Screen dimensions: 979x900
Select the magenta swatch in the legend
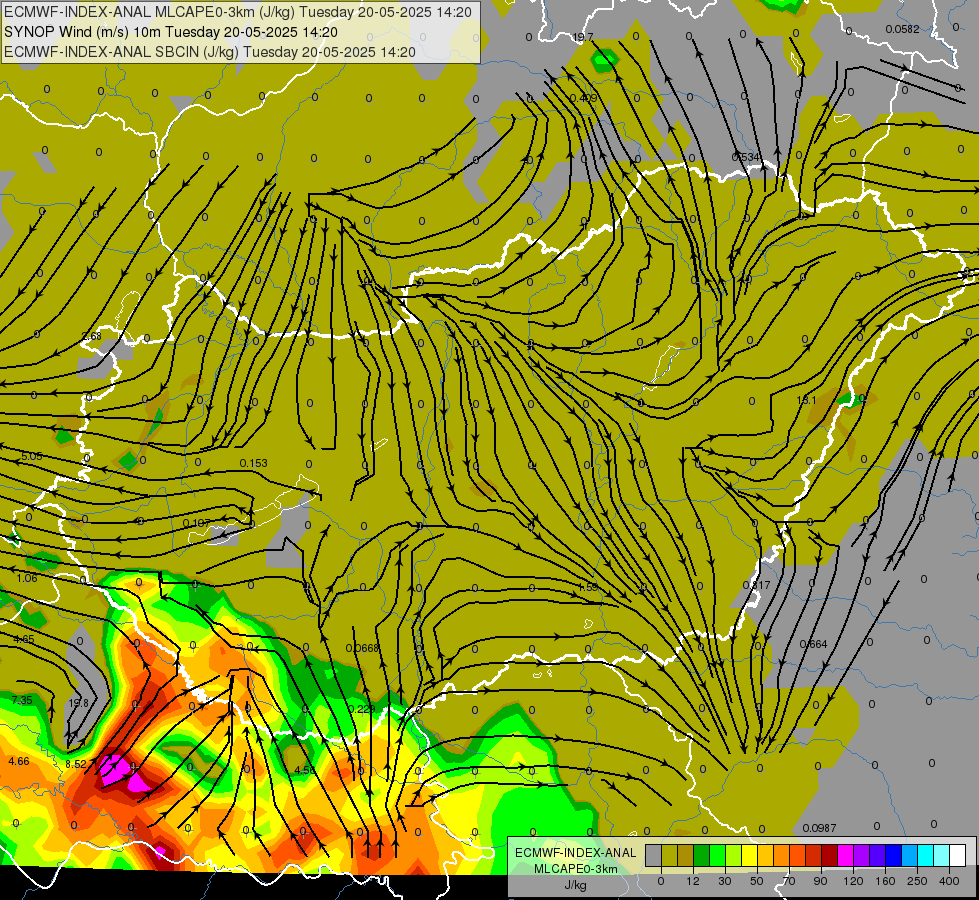845,855
